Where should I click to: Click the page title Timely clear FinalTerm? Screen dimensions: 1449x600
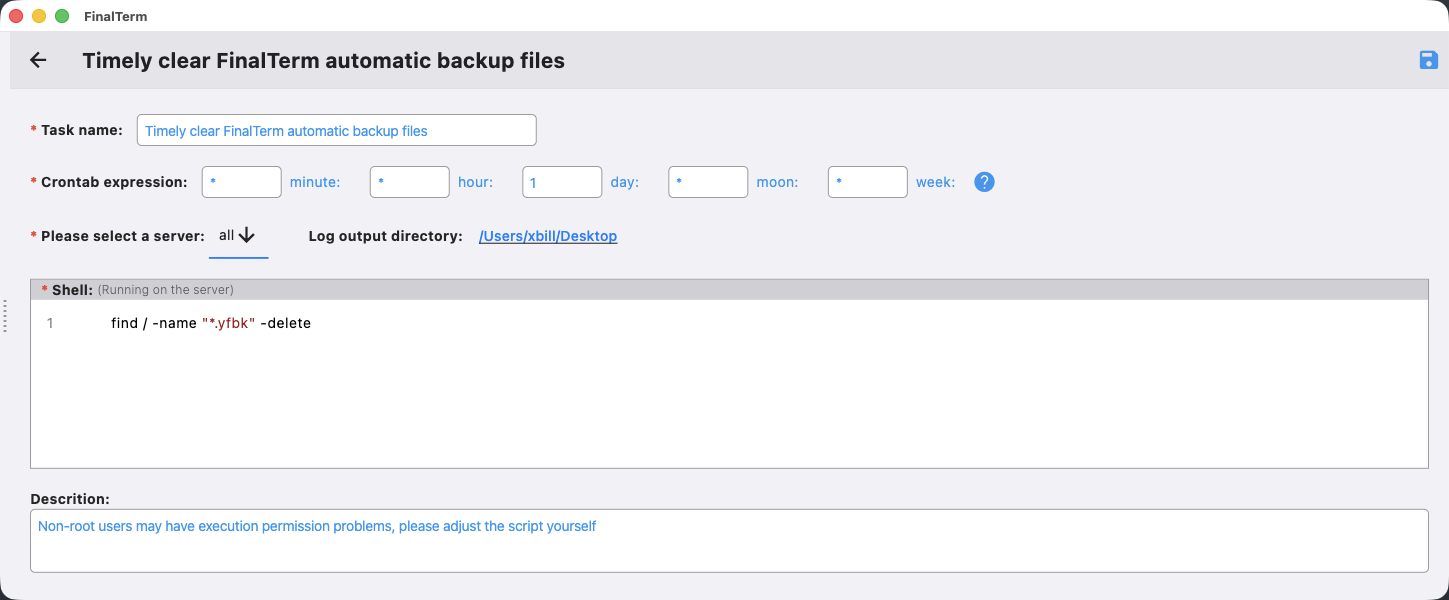(323, 60)
